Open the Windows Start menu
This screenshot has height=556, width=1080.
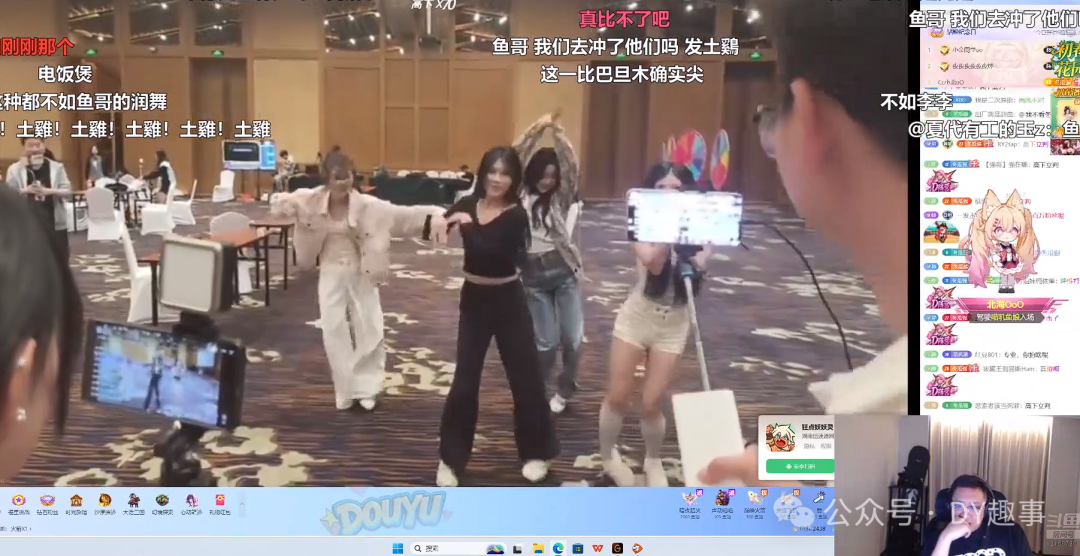click(x=397, y=548)
